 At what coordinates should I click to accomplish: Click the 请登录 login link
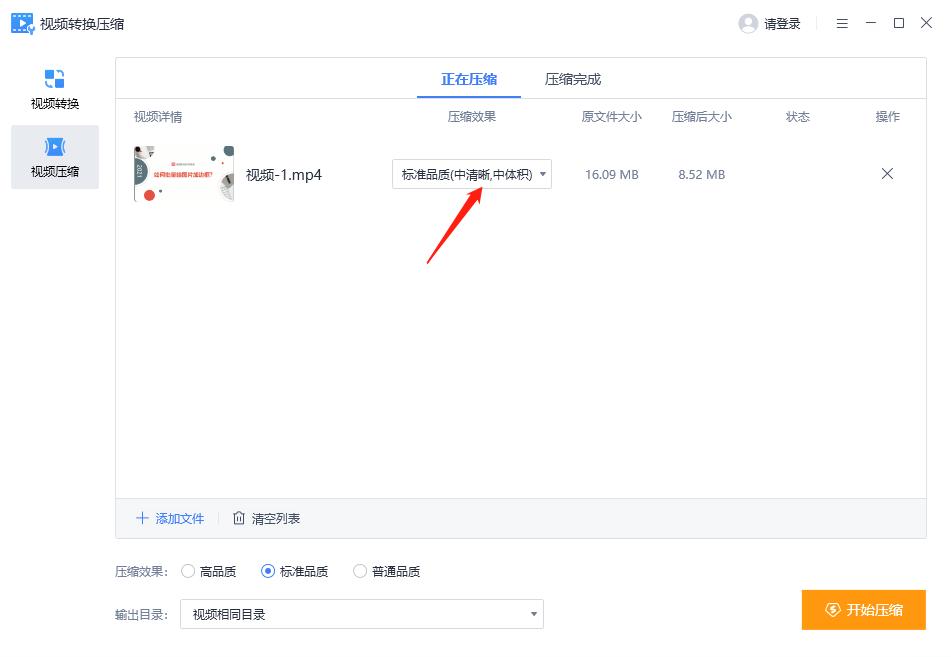pyautogui.click(x=781, y=23)
